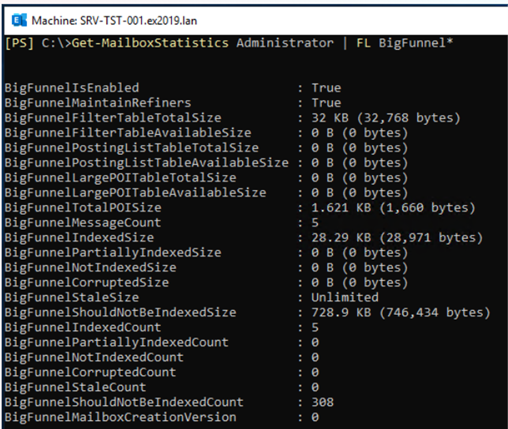Click the 'BigFunnelIndexedCount' property name

83,327
